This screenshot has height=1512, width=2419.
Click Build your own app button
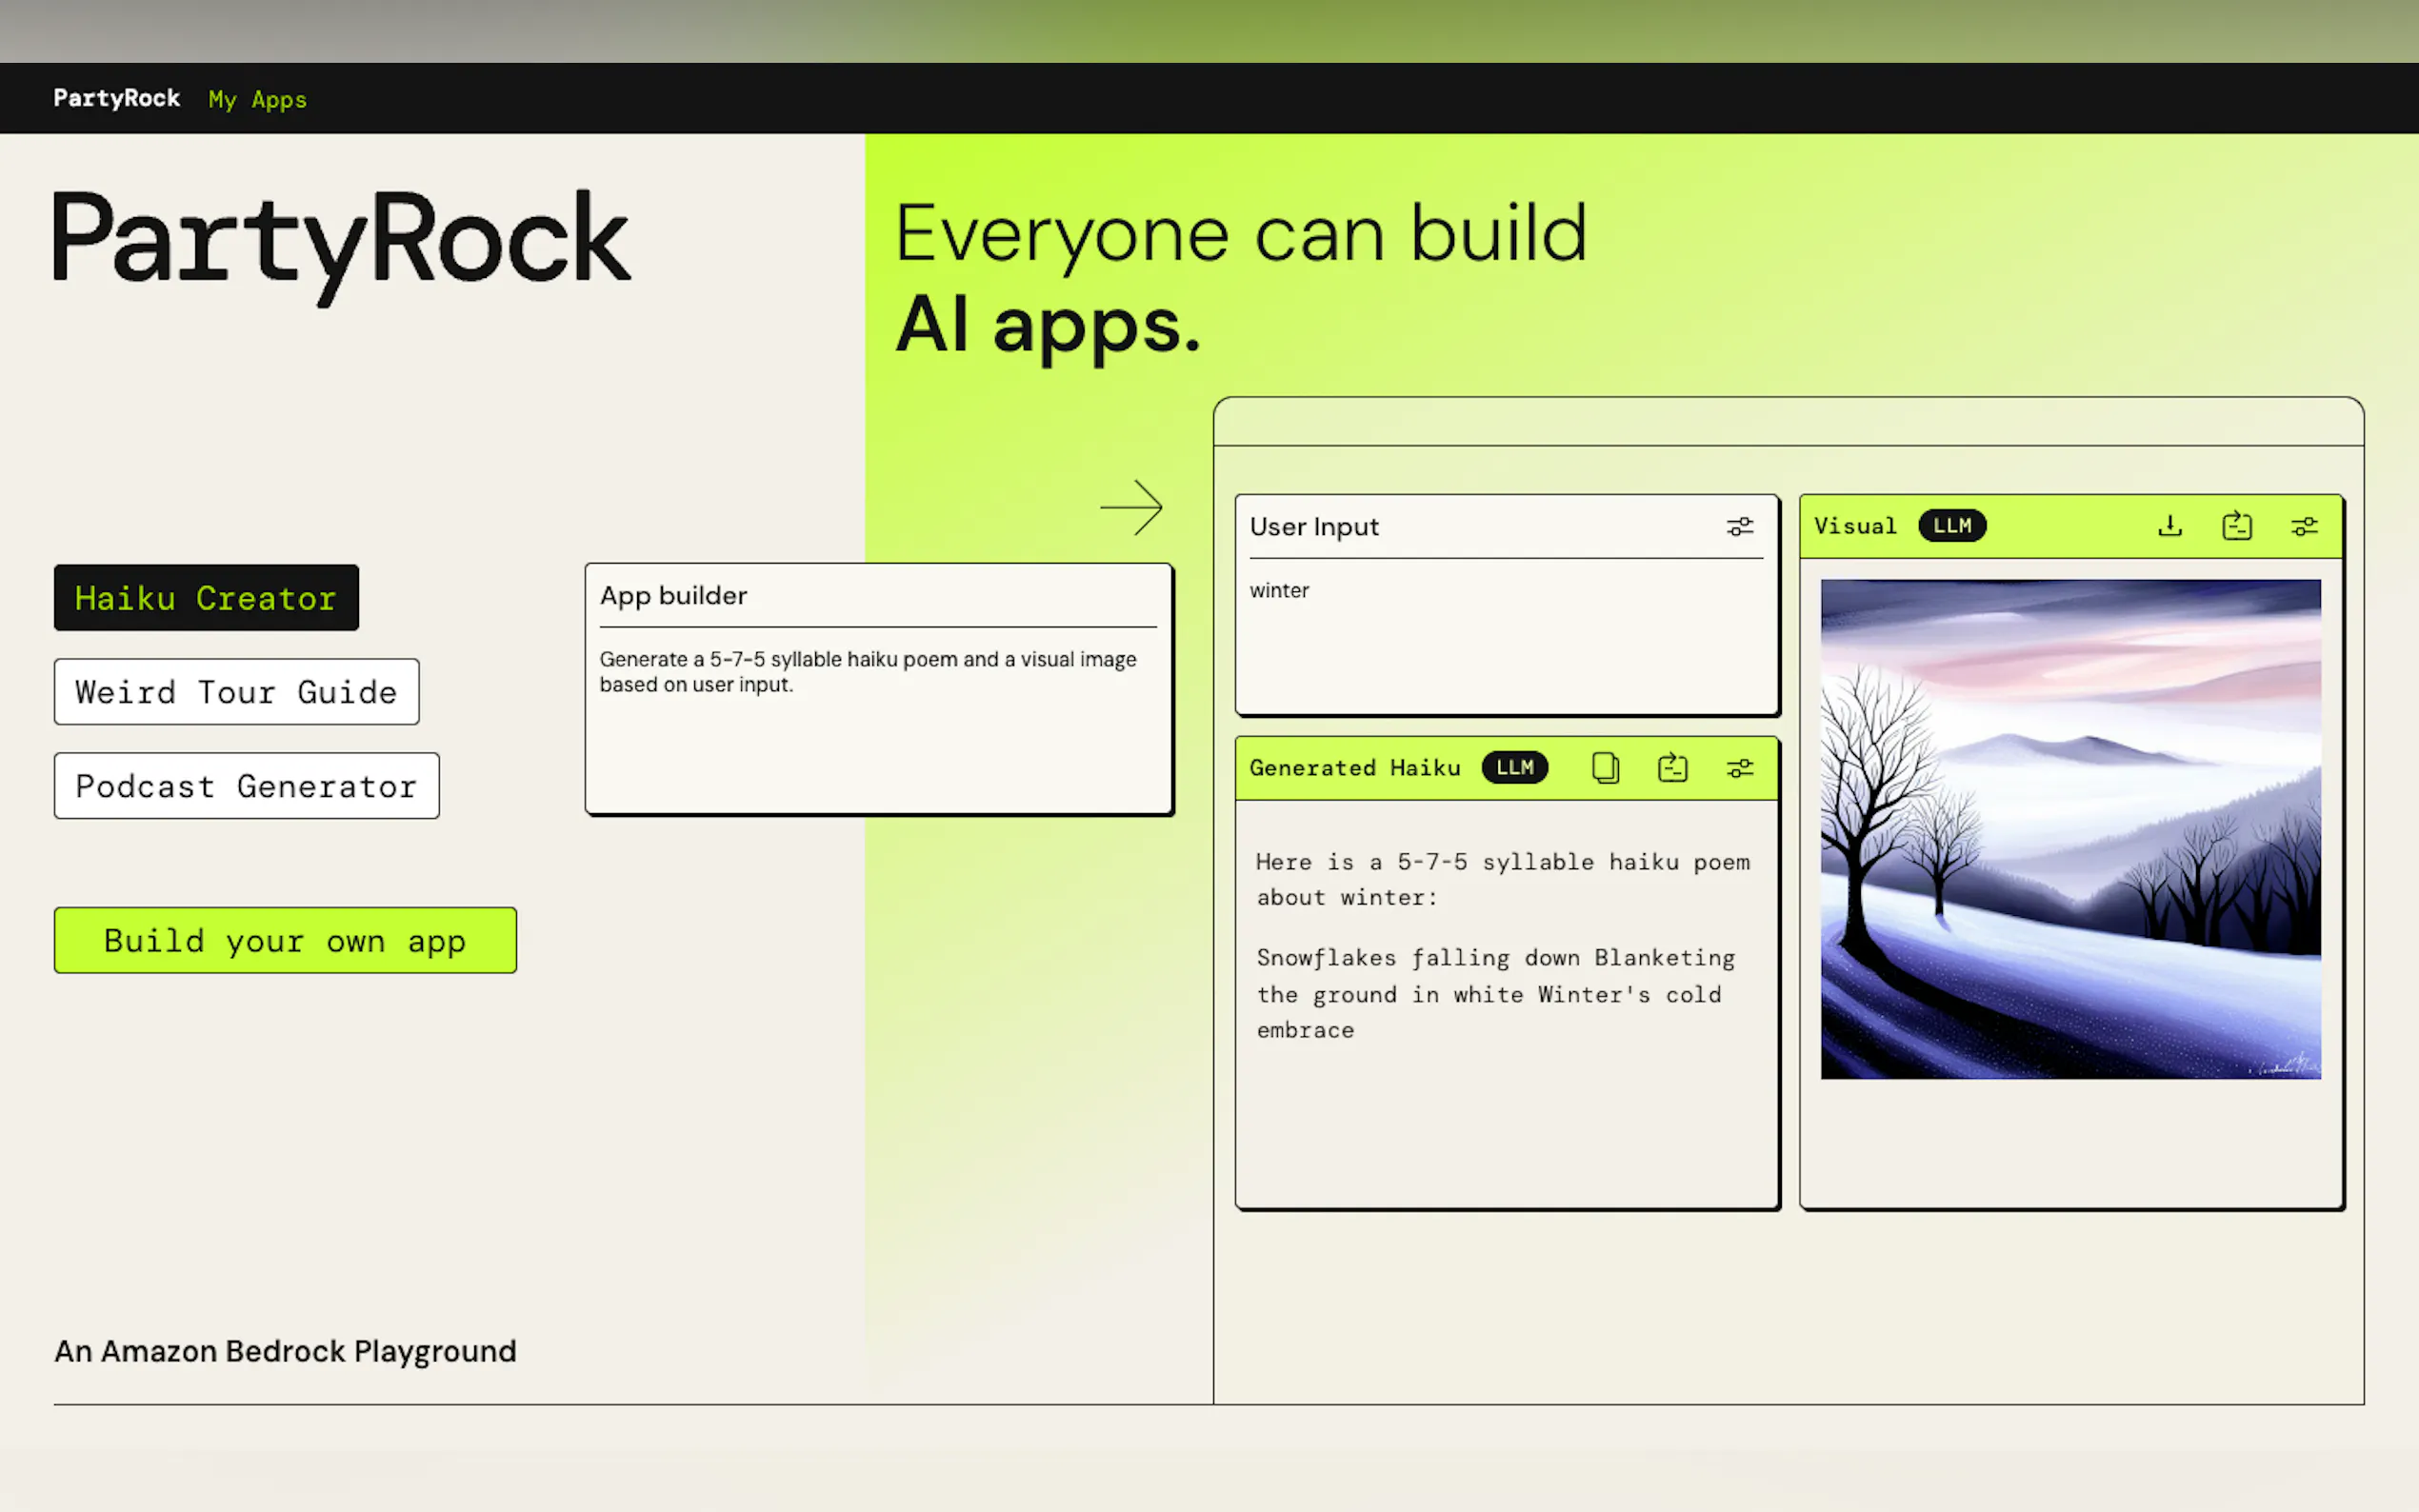pyautogui.click(x=285, y=941)
